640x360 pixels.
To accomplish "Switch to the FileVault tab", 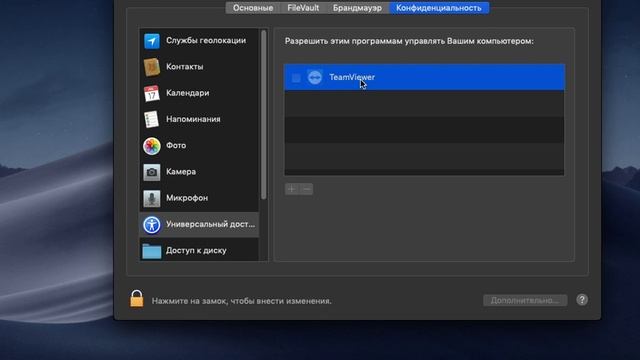I will [303, 8].
